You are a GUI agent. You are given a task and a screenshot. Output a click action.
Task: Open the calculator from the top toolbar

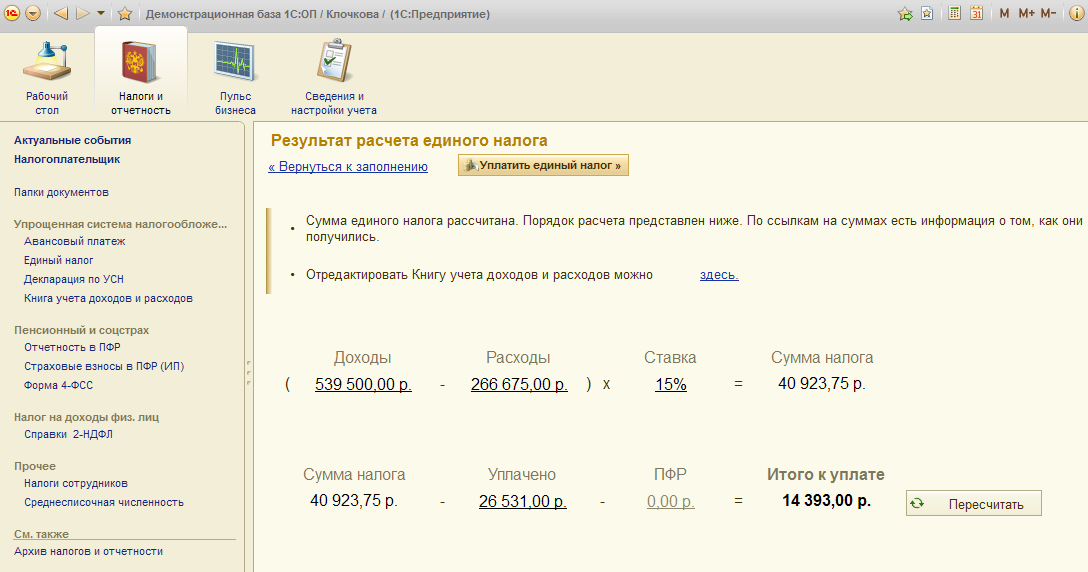click(954, 13)
